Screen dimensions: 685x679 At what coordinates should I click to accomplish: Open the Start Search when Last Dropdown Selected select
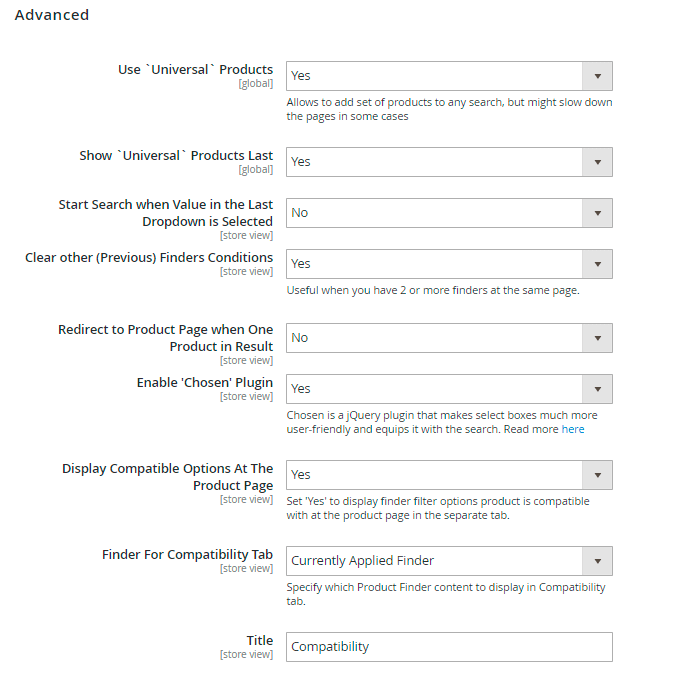pyautogui.click(x=449, y=213)
